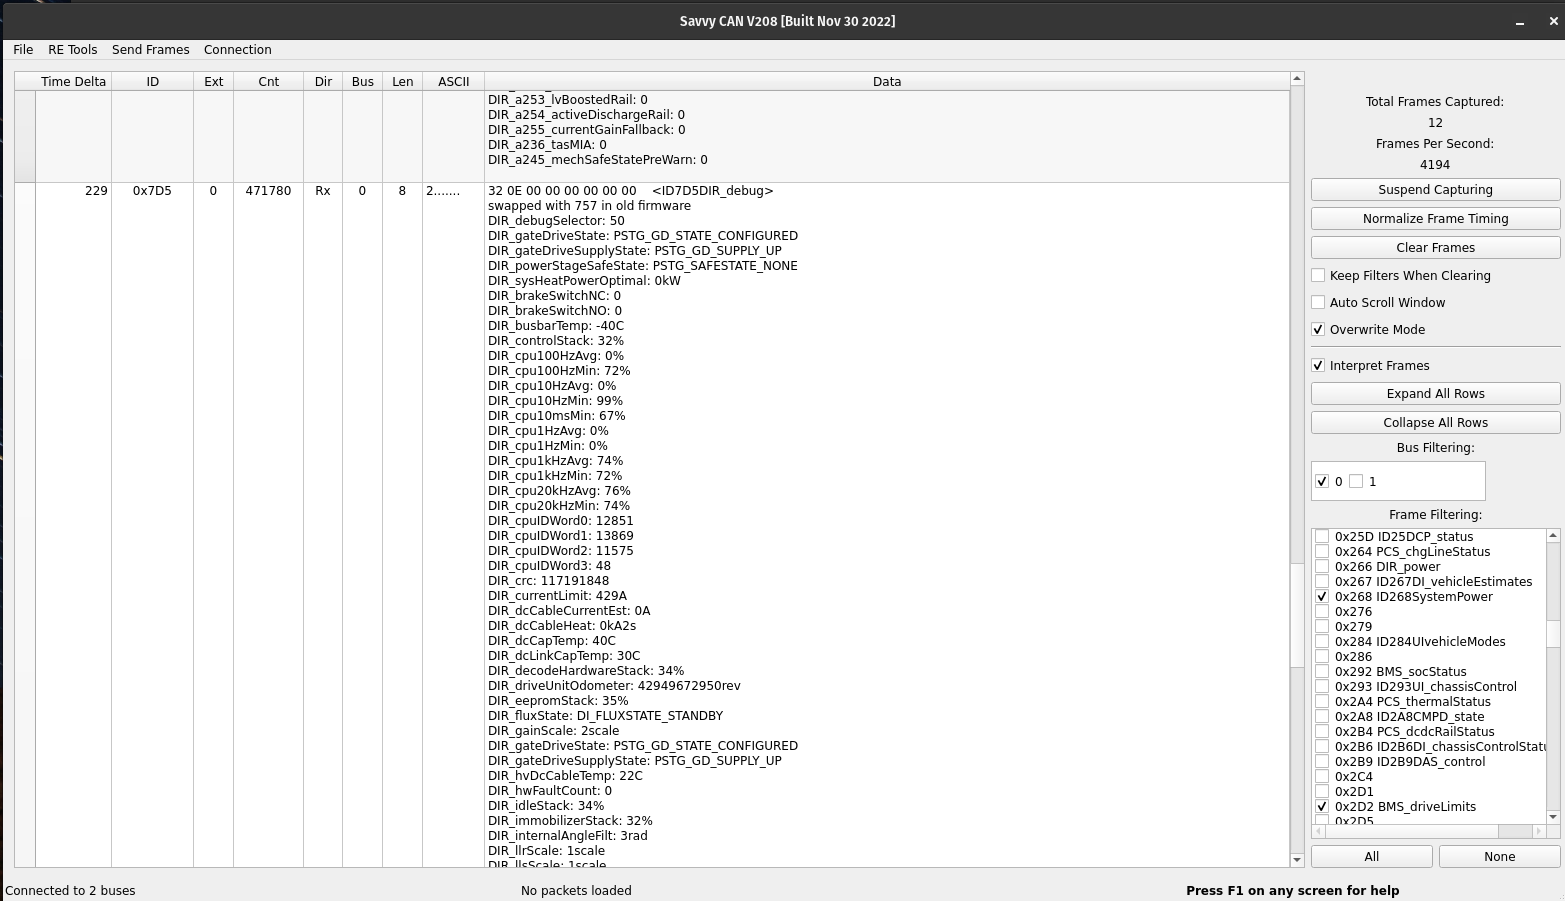Click the Time Delta column header
1565x901 pixels.
73,82
